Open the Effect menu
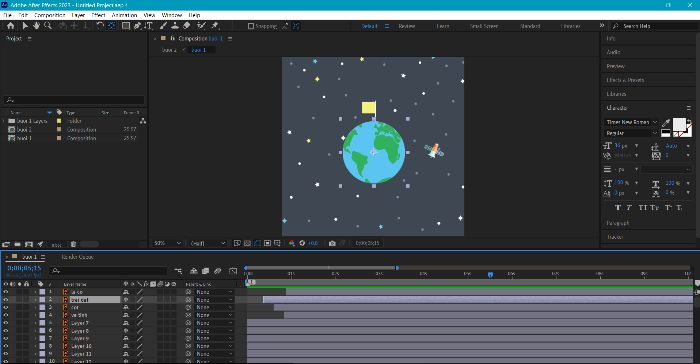Screen dimensions: 700x364 pos(98,15)
